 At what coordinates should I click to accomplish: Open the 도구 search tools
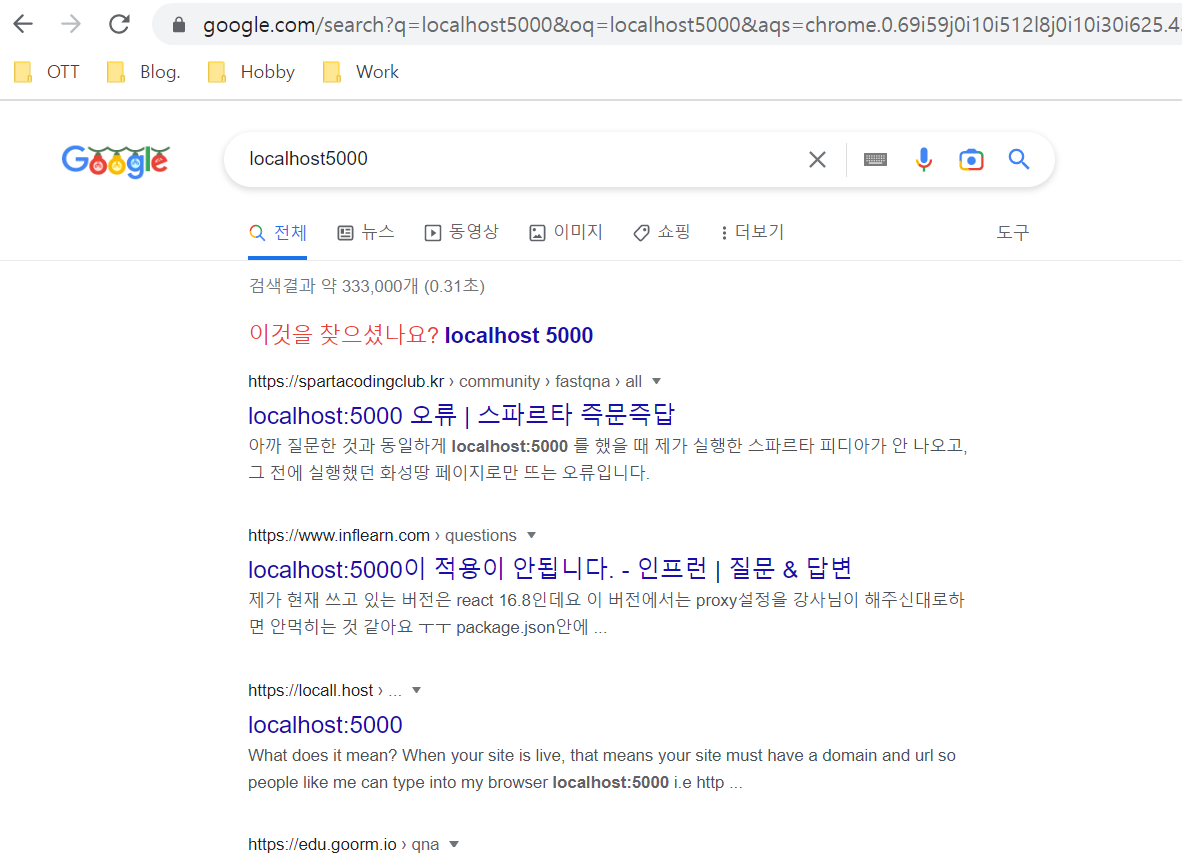1012,232
